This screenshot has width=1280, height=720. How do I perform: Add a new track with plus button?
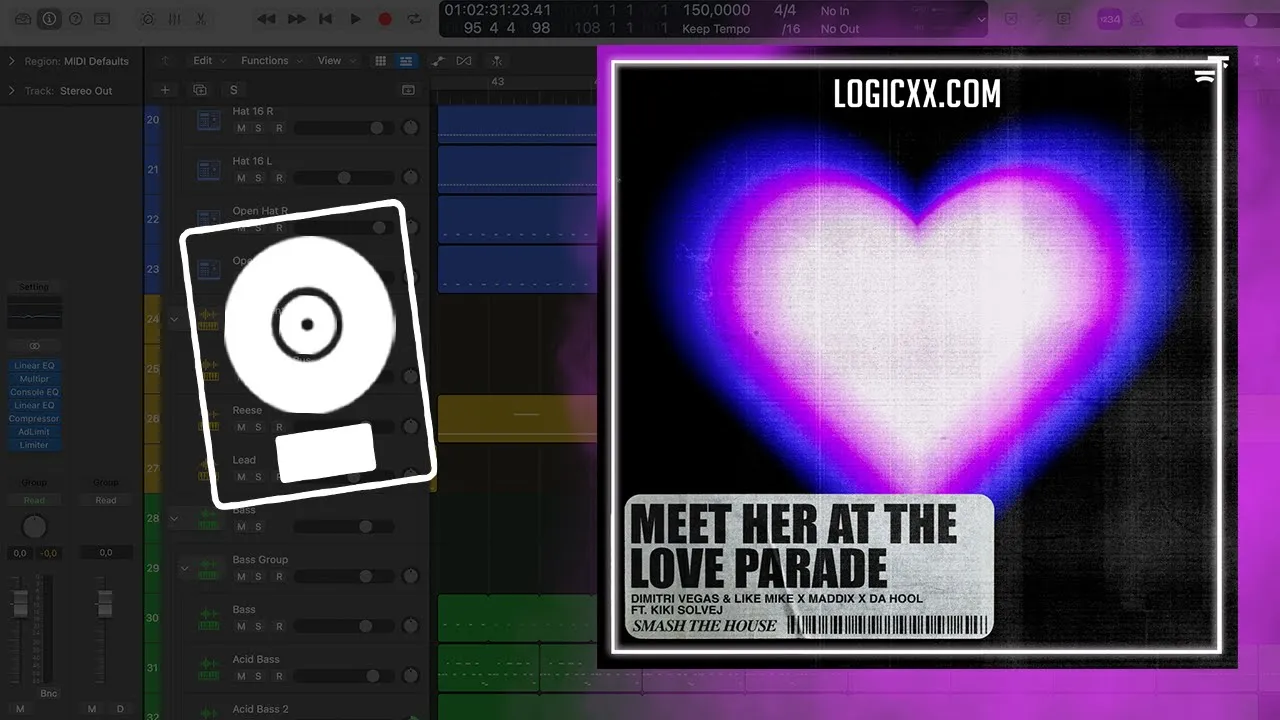pyautogui.click(x=166, y=90)
